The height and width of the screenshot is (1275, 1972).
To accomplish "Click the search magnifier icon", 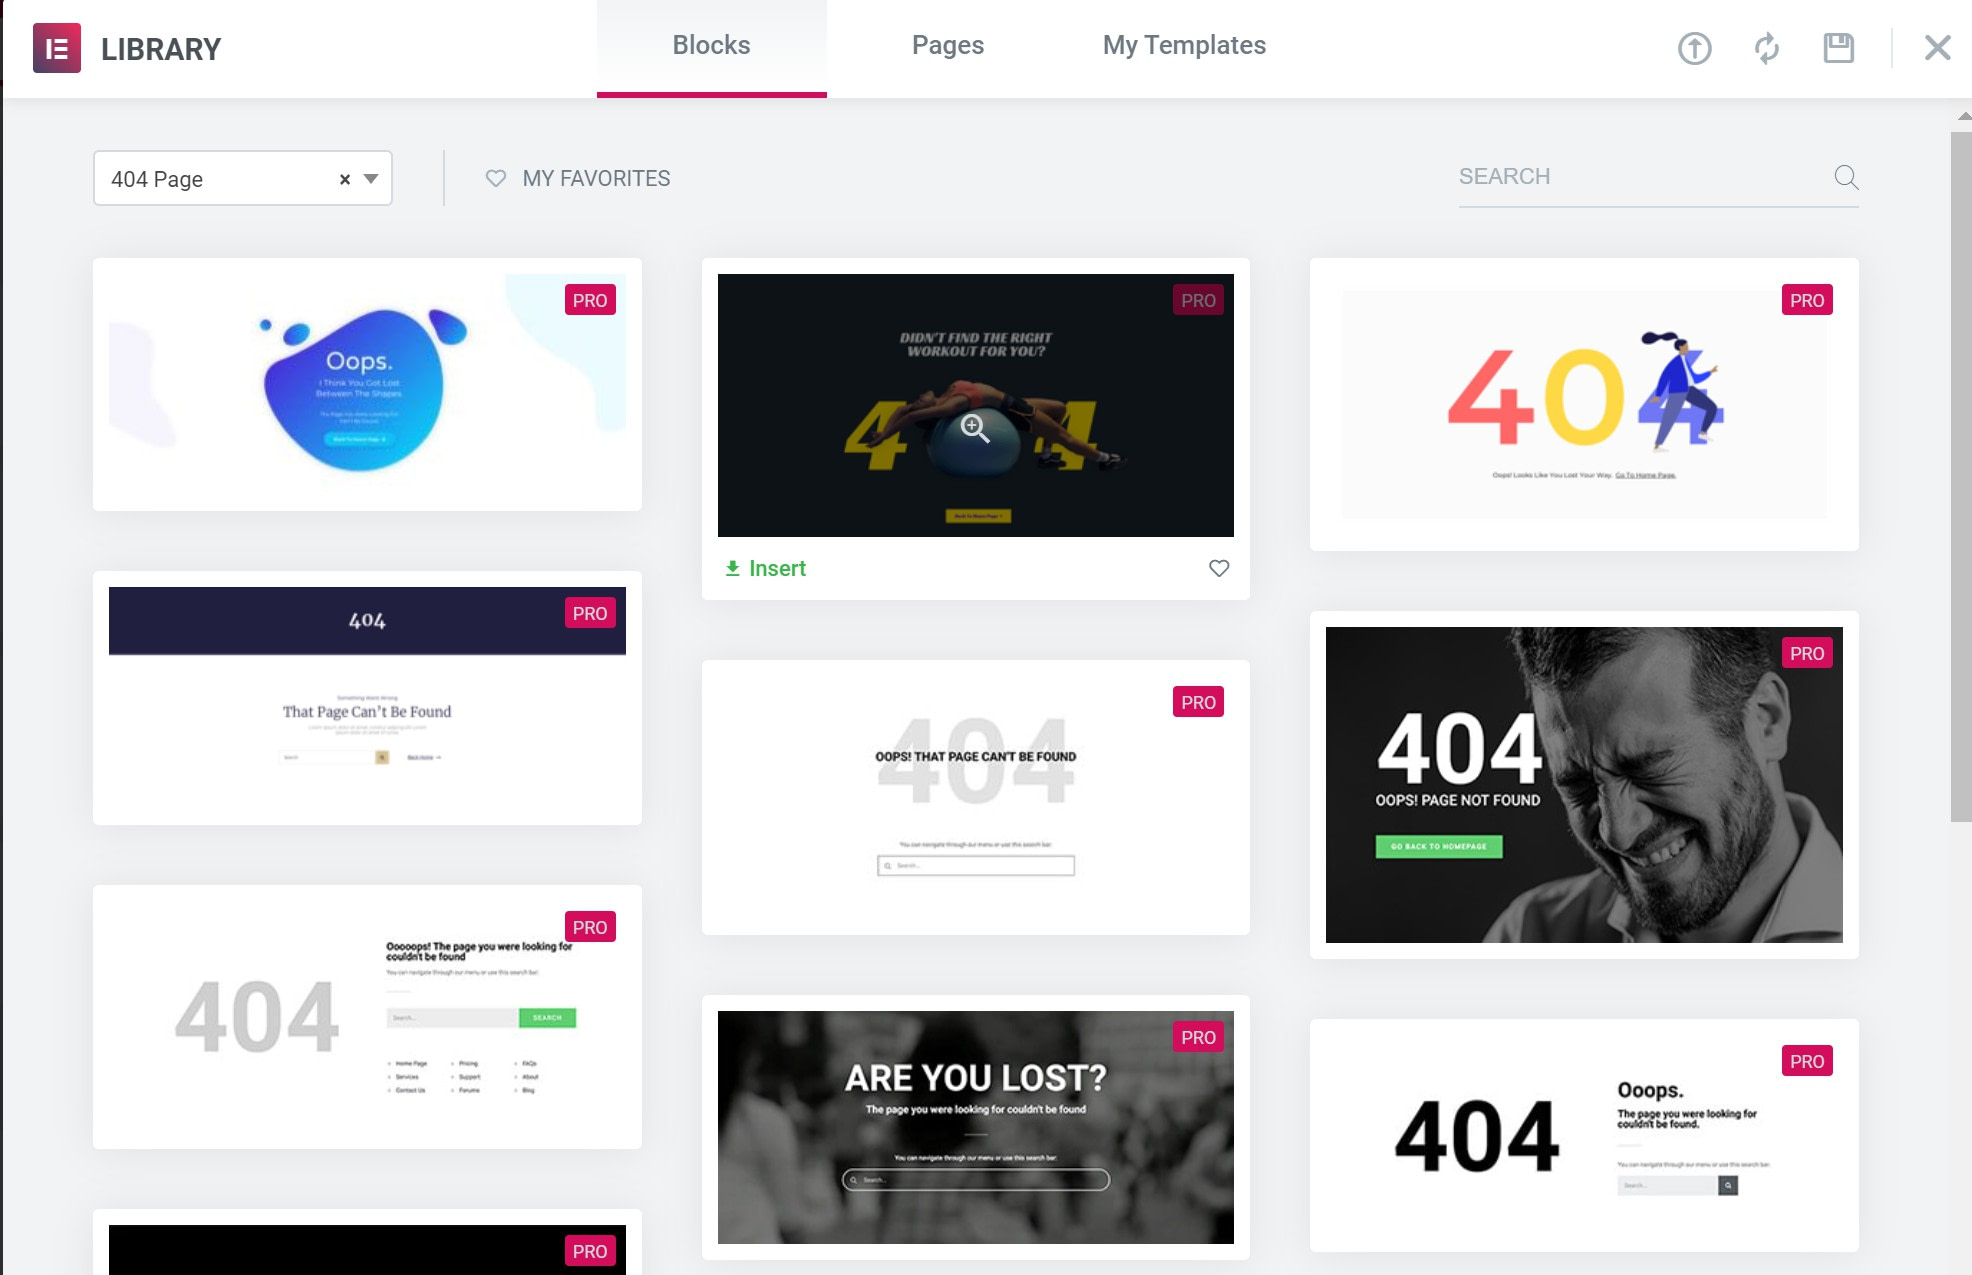I will pos(1846,177).
